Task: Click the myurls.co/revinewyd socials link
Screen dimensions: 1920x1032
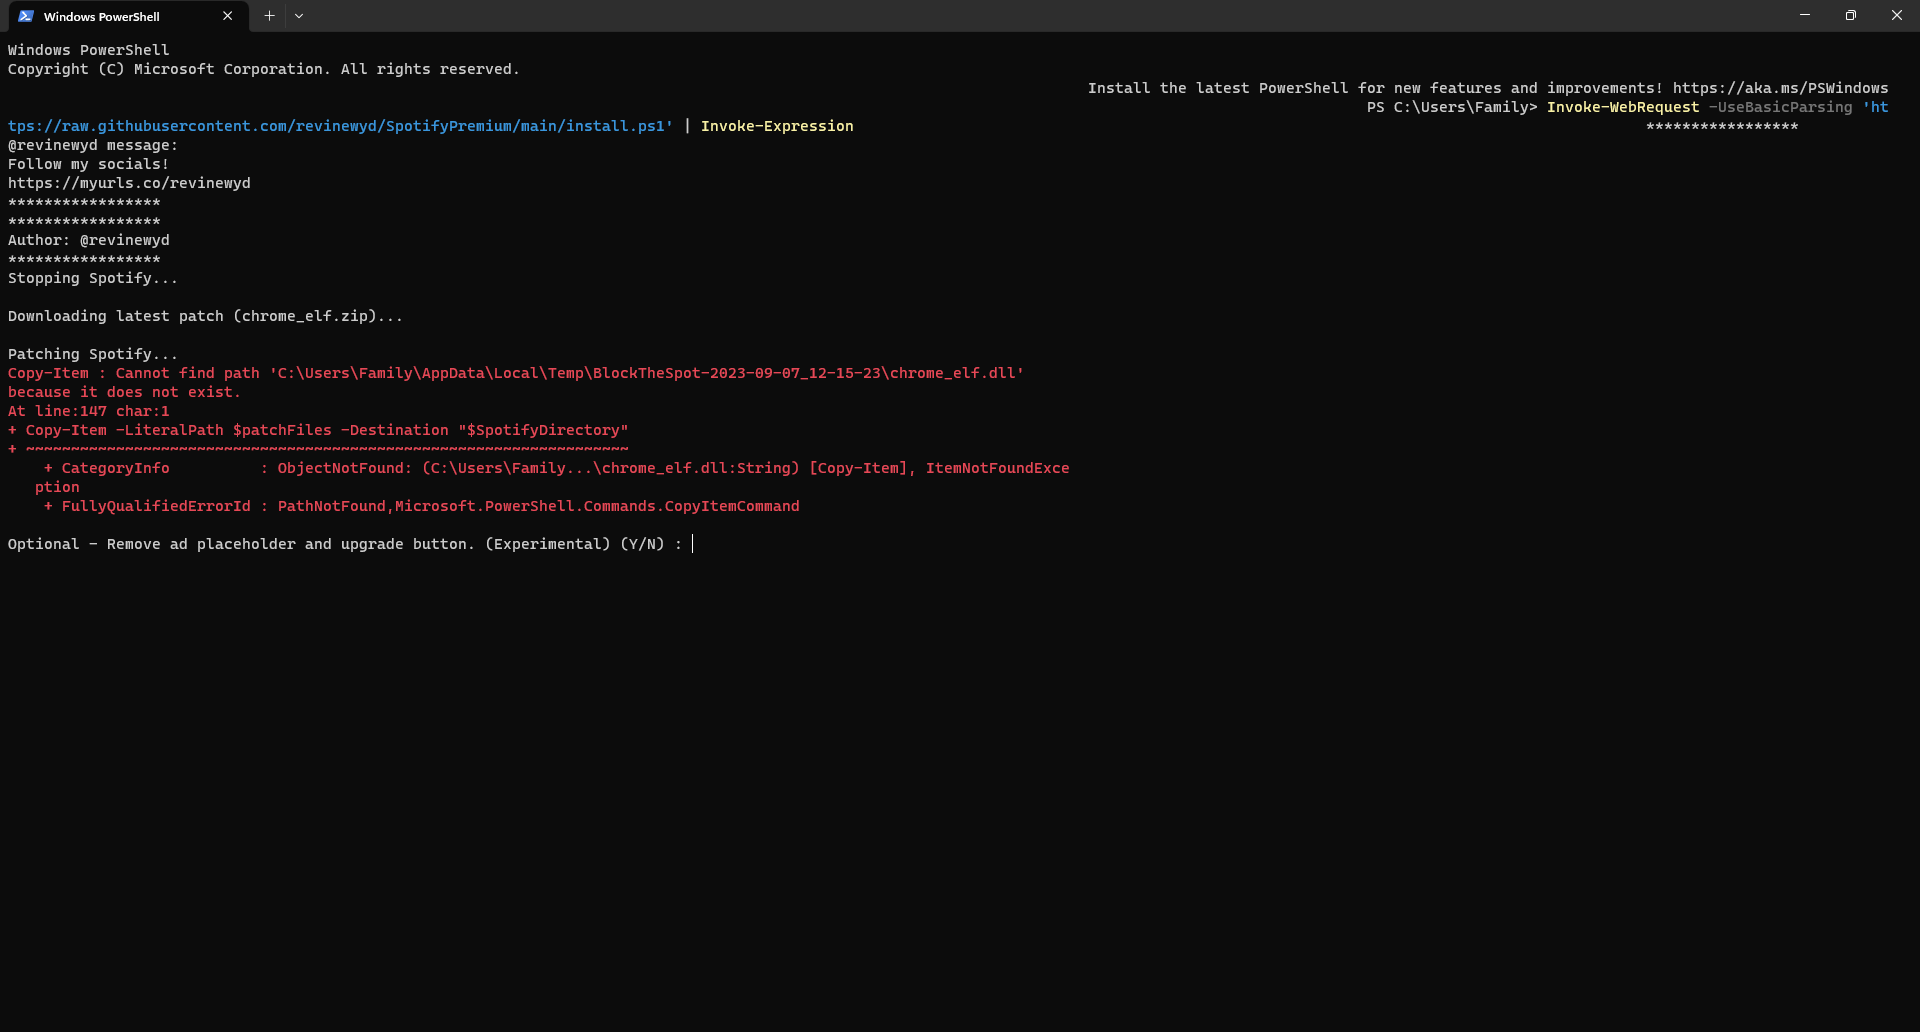Action: coord(129,183)
